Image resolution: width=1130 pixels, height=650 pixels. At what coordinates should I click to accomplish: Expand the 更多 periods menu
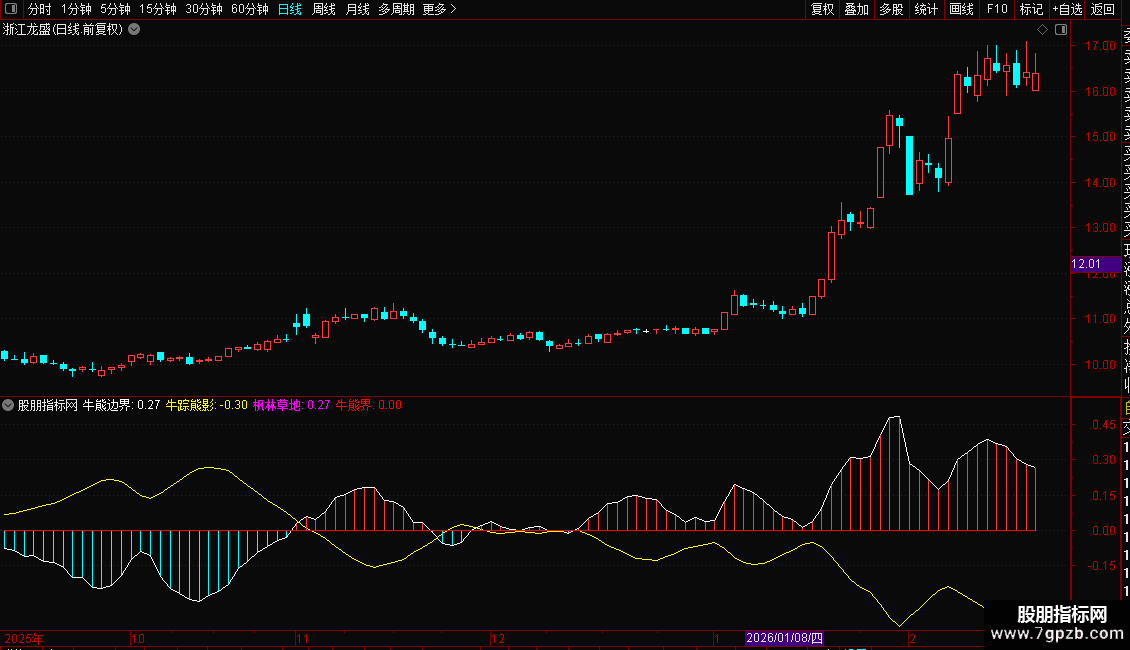440,9
